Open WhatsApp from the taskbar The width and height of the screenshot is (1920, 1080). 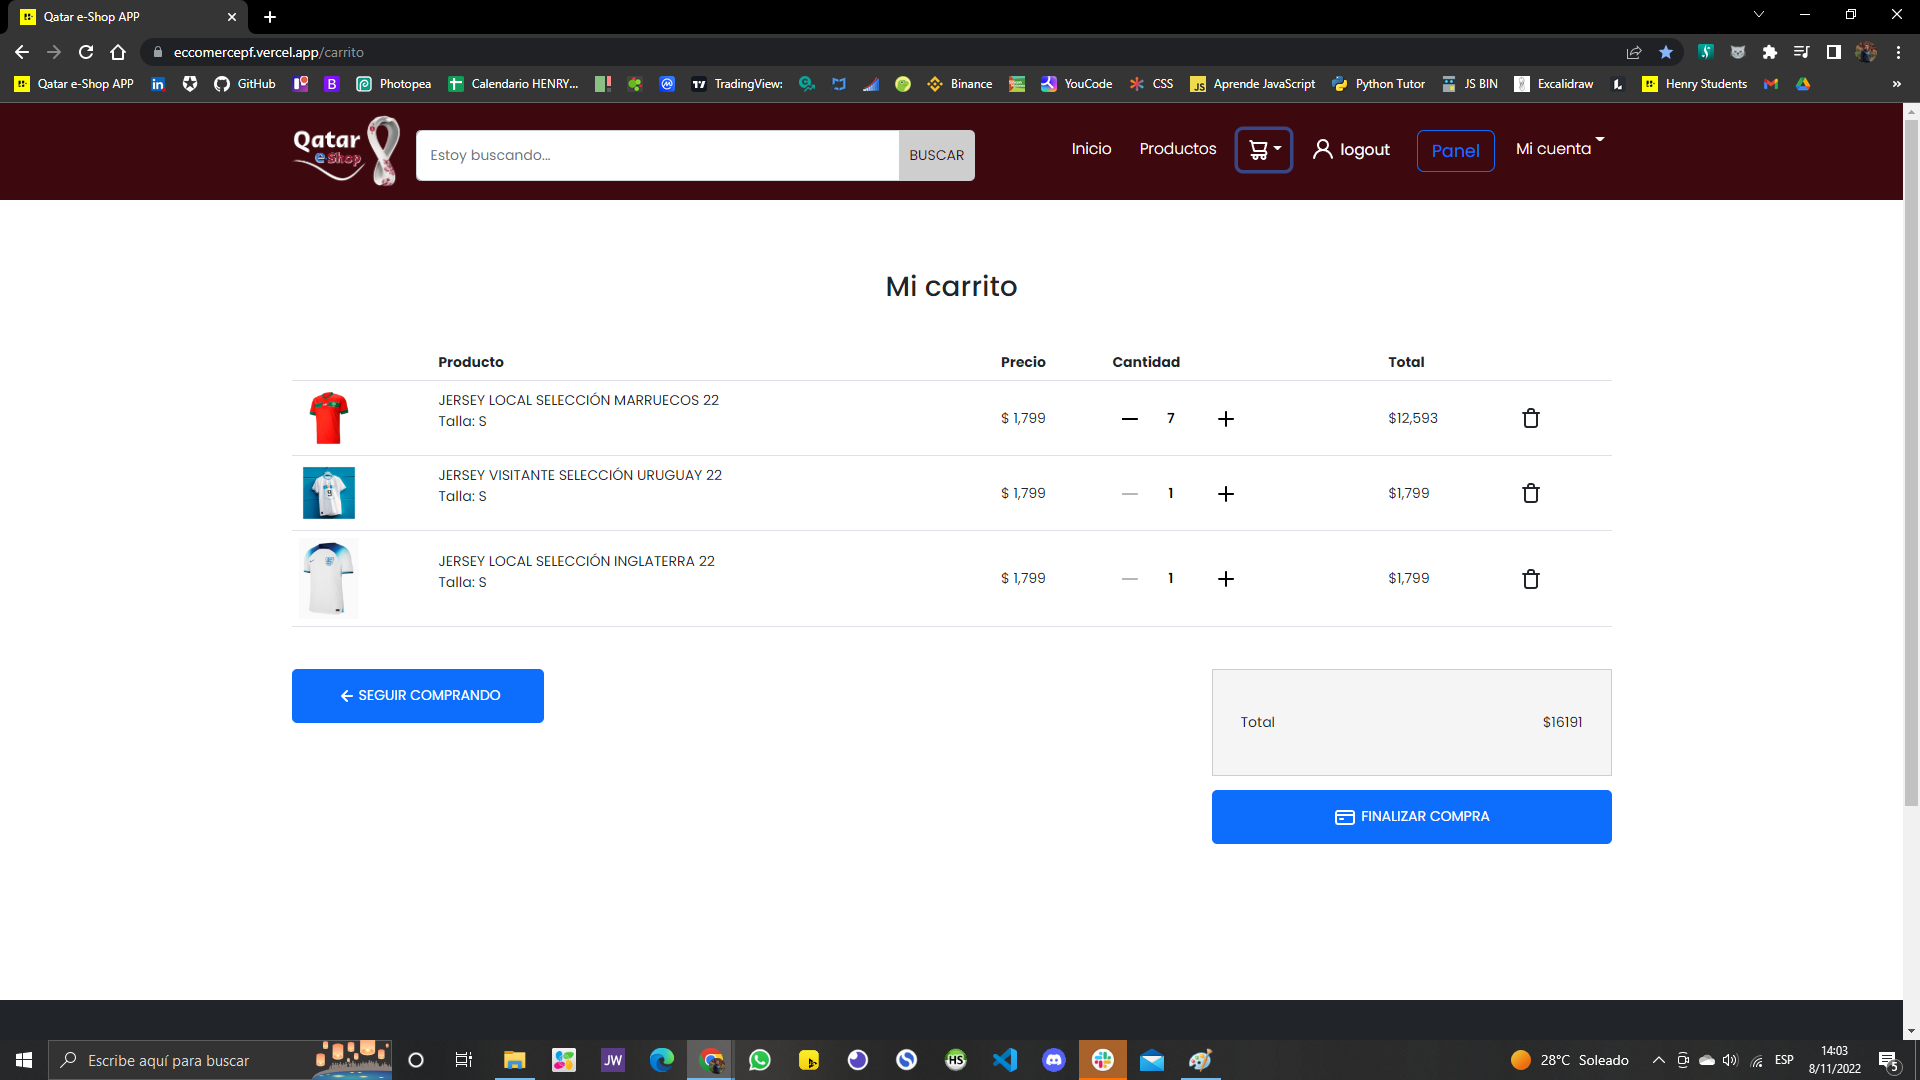coord(760,1060)
